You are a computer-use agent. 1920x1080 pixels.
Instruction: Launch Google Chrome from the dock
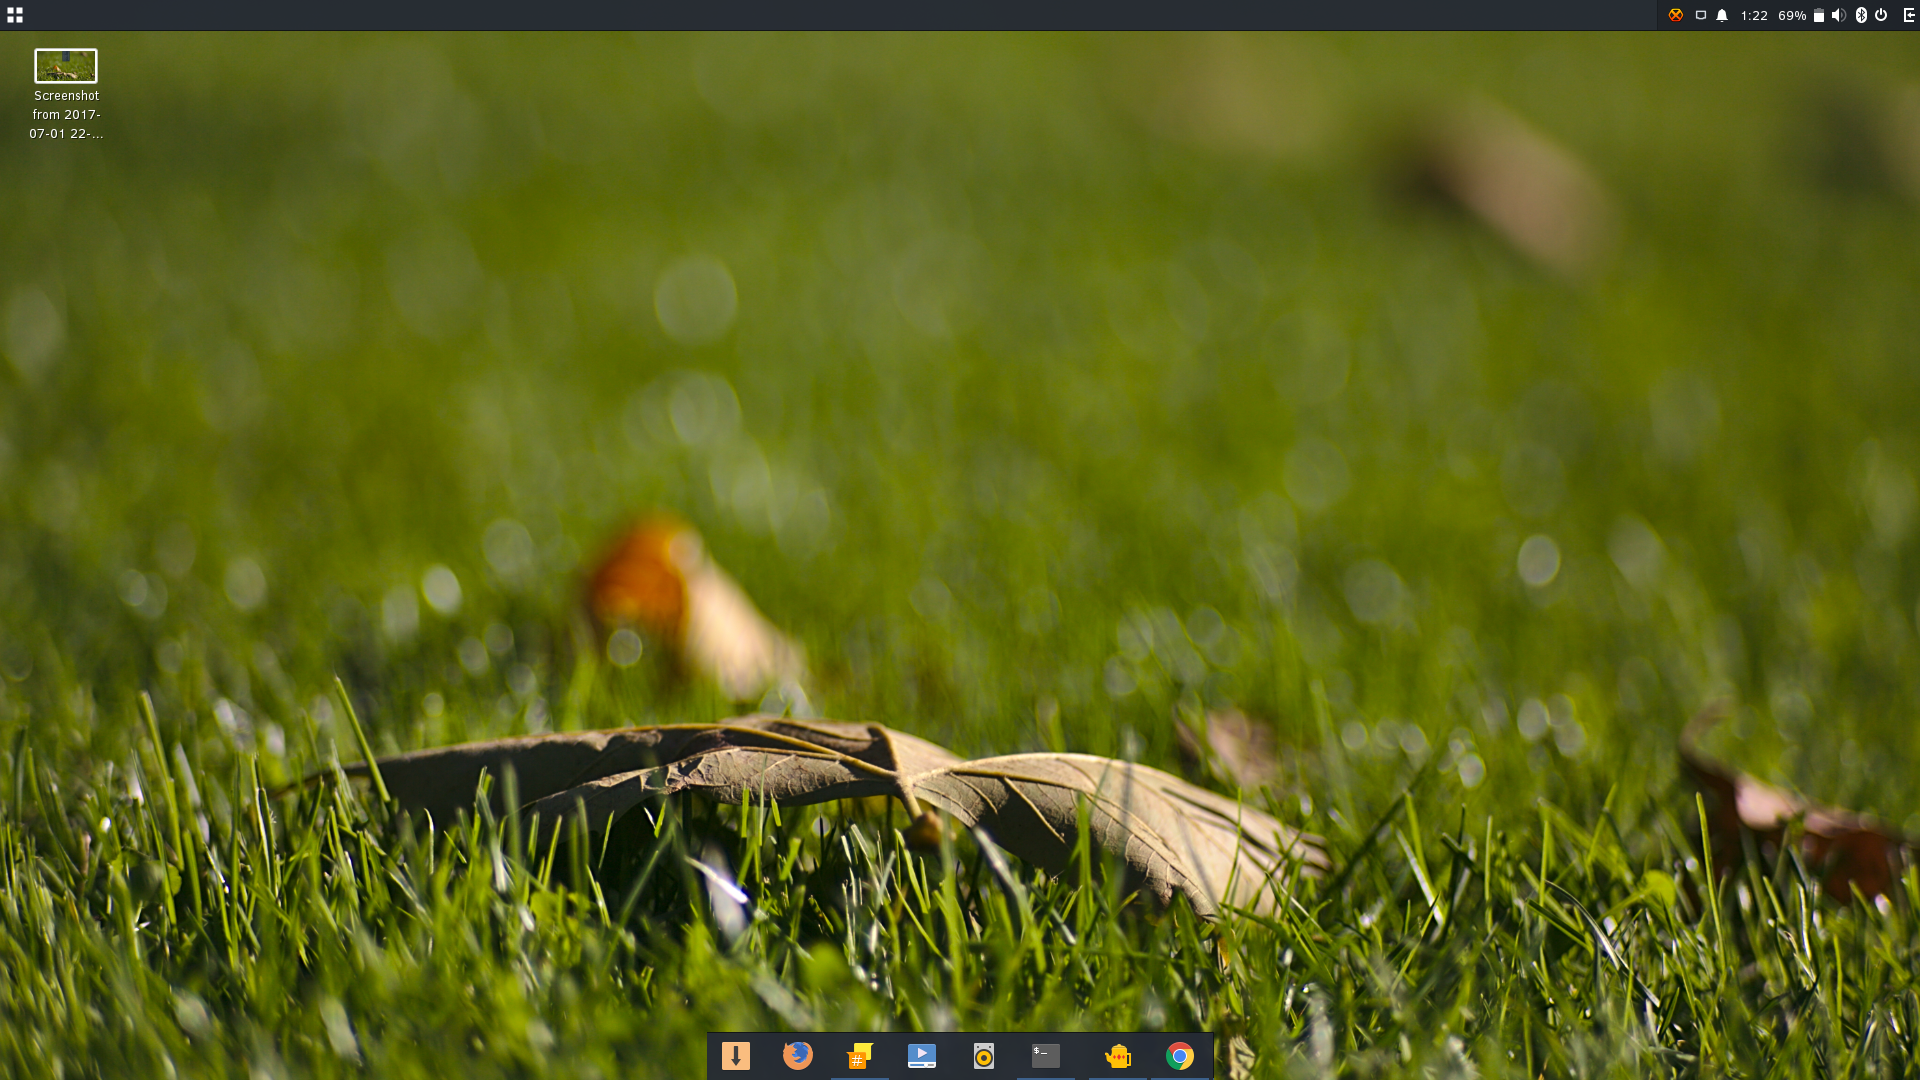pos(1180,1056)
